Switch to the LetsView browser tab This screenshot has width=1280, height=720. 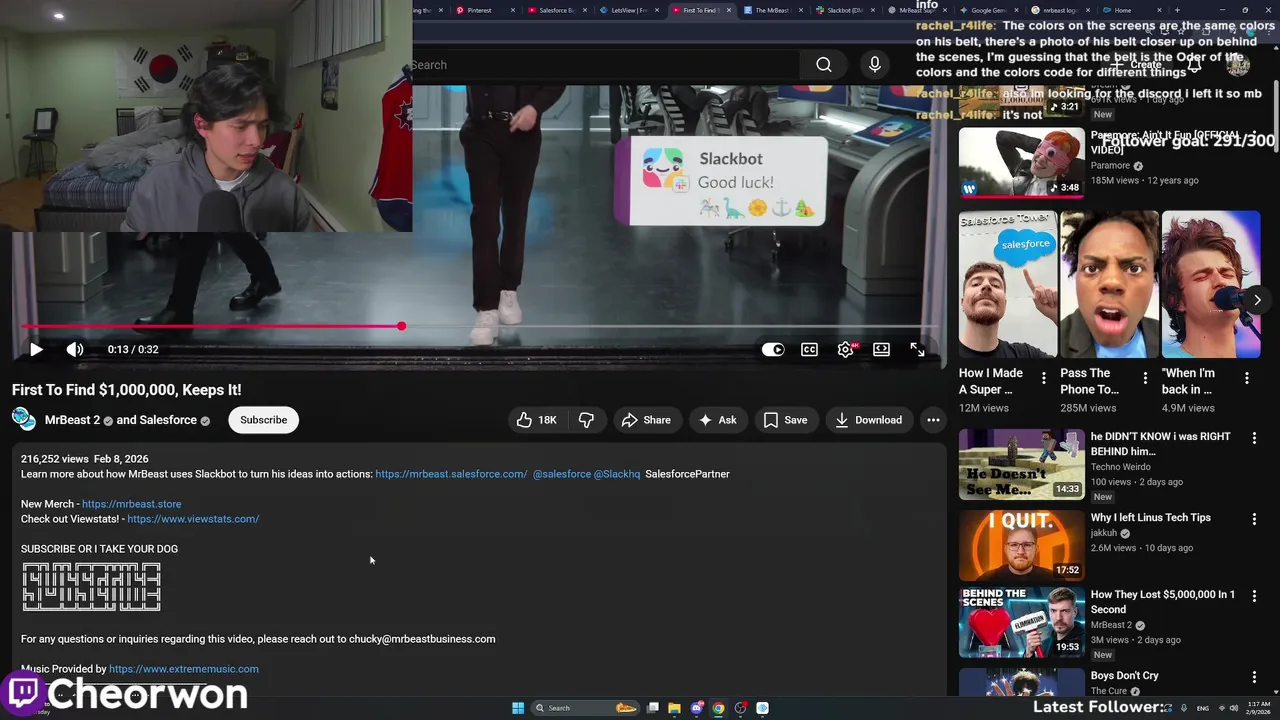pos(629,10)
